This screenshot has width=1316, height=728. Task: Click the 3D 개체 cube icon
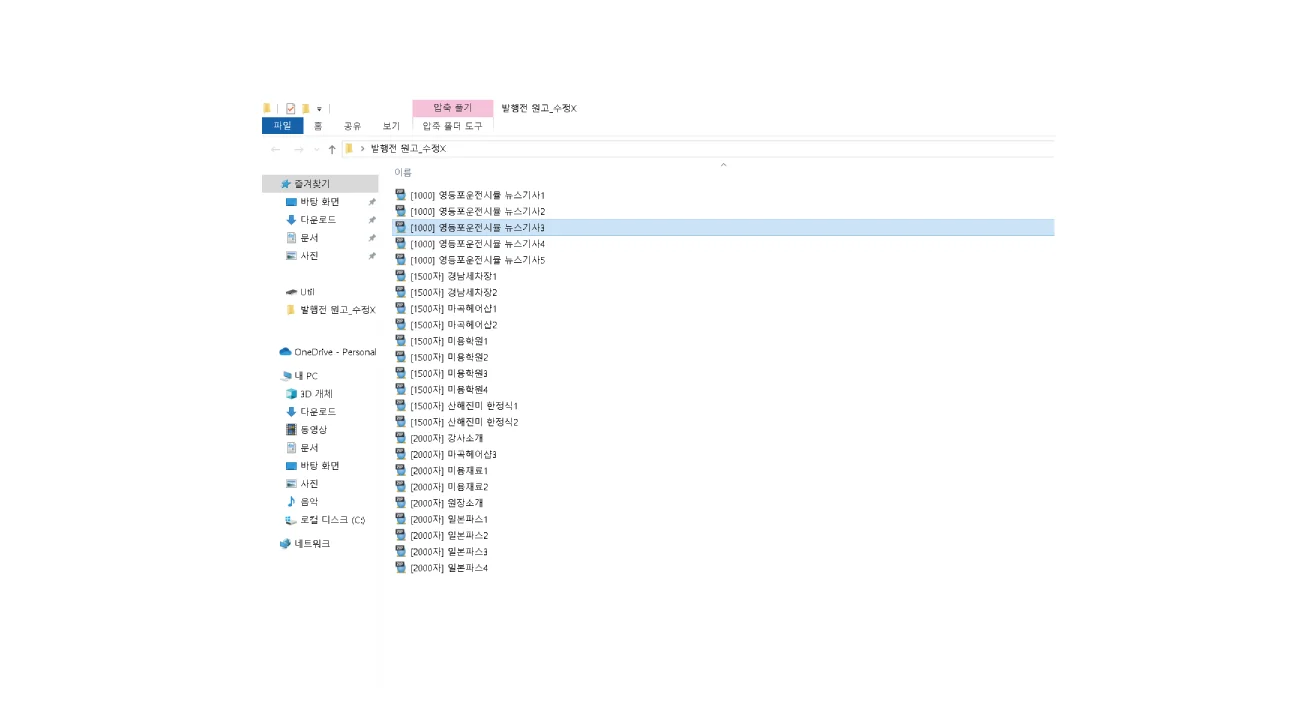[291, 394]
